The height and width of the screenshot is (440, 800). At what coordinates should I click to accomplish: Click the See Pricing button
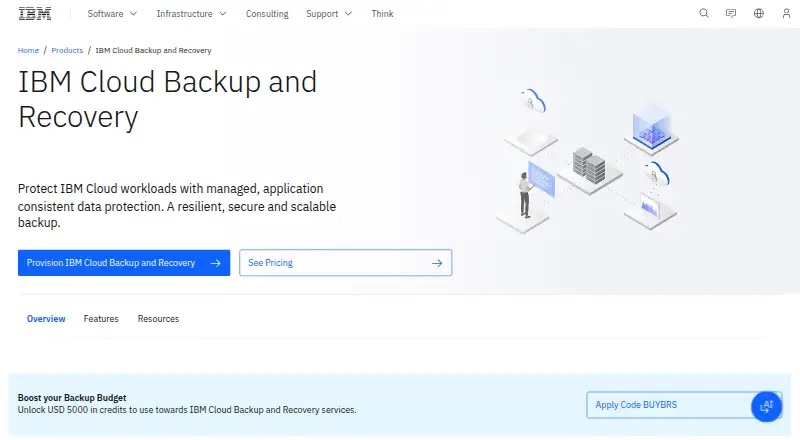click(x=345, y=263)
